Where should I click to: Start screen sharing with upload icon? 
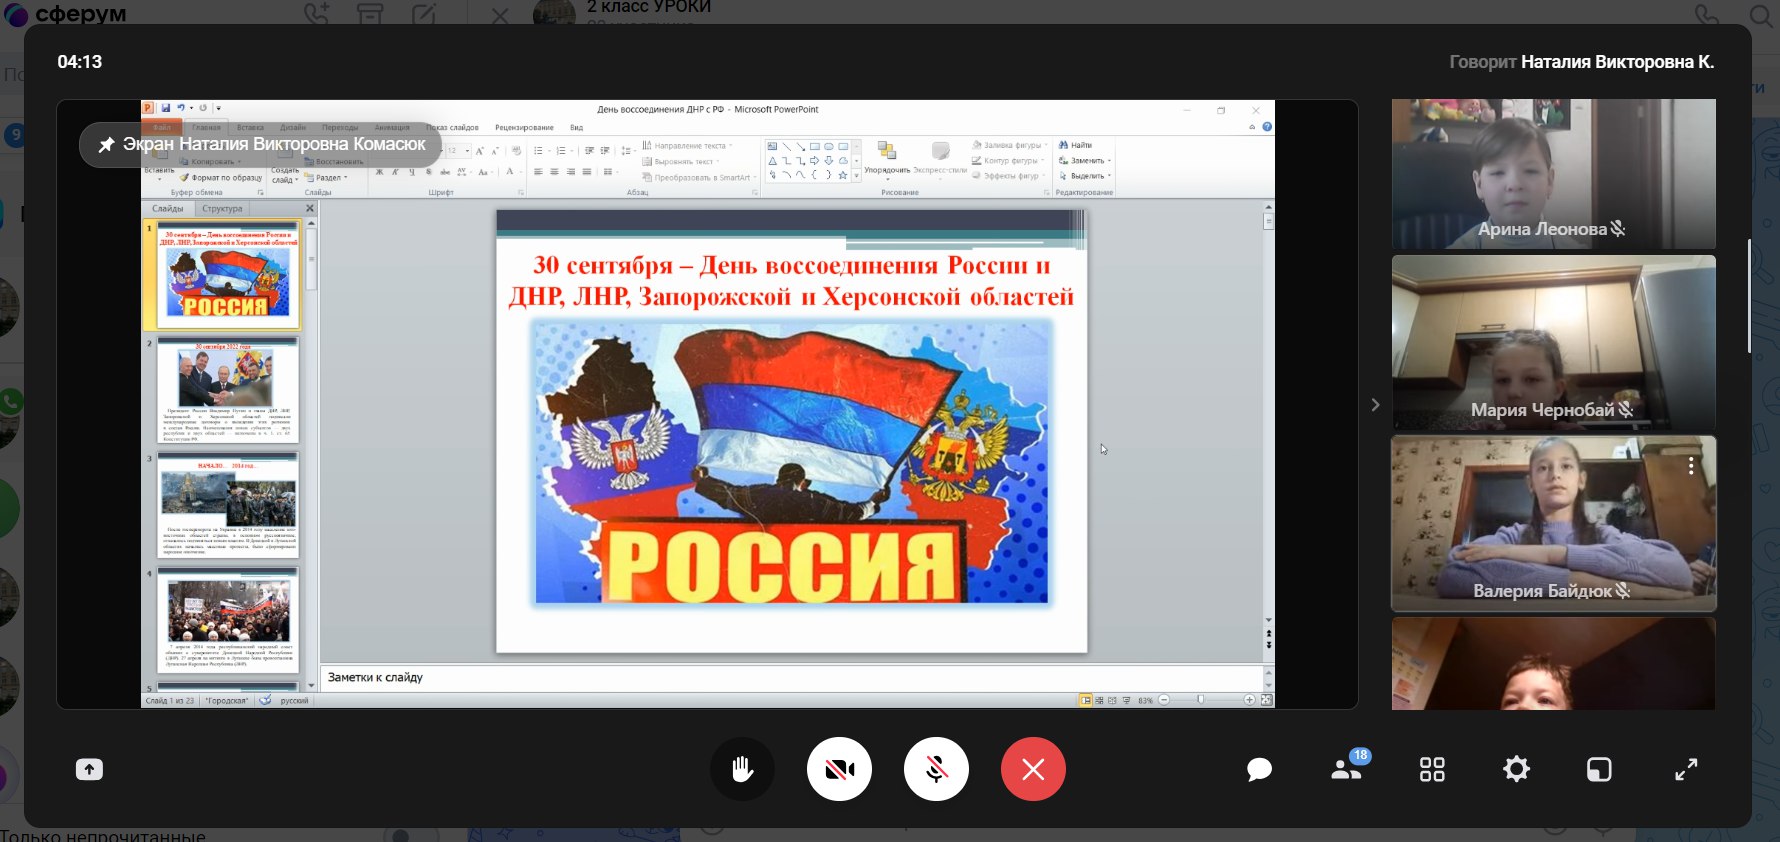89,769
